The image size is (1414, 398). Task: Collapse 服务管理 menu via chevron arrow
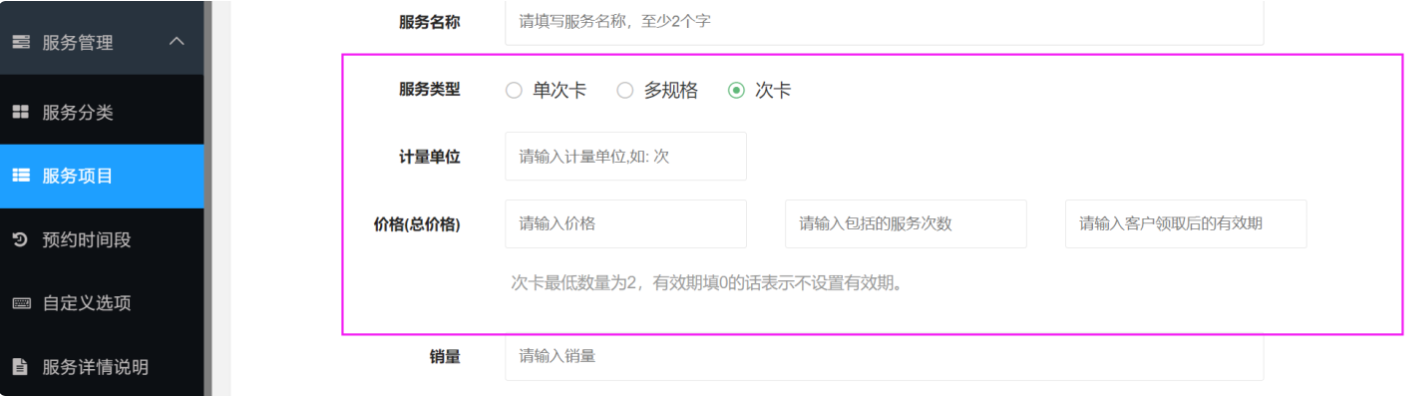(x=177, y=42)
